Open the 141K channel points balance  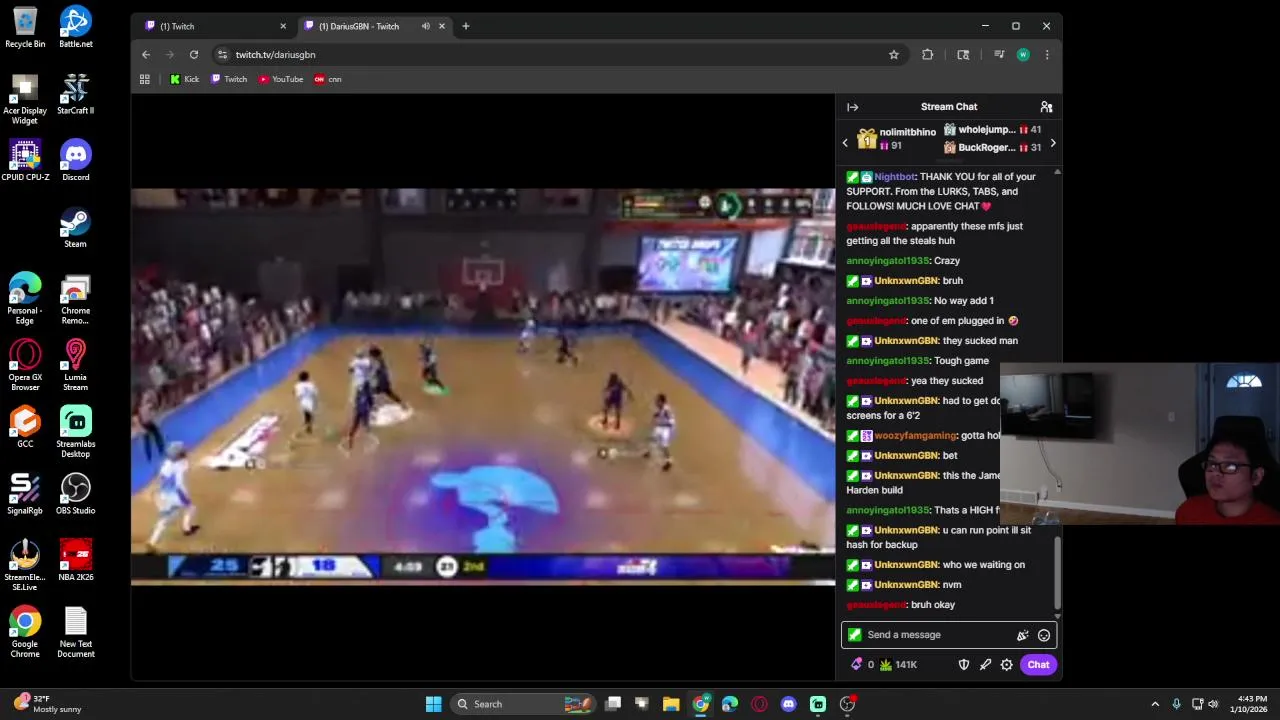(x=898, y=665)
